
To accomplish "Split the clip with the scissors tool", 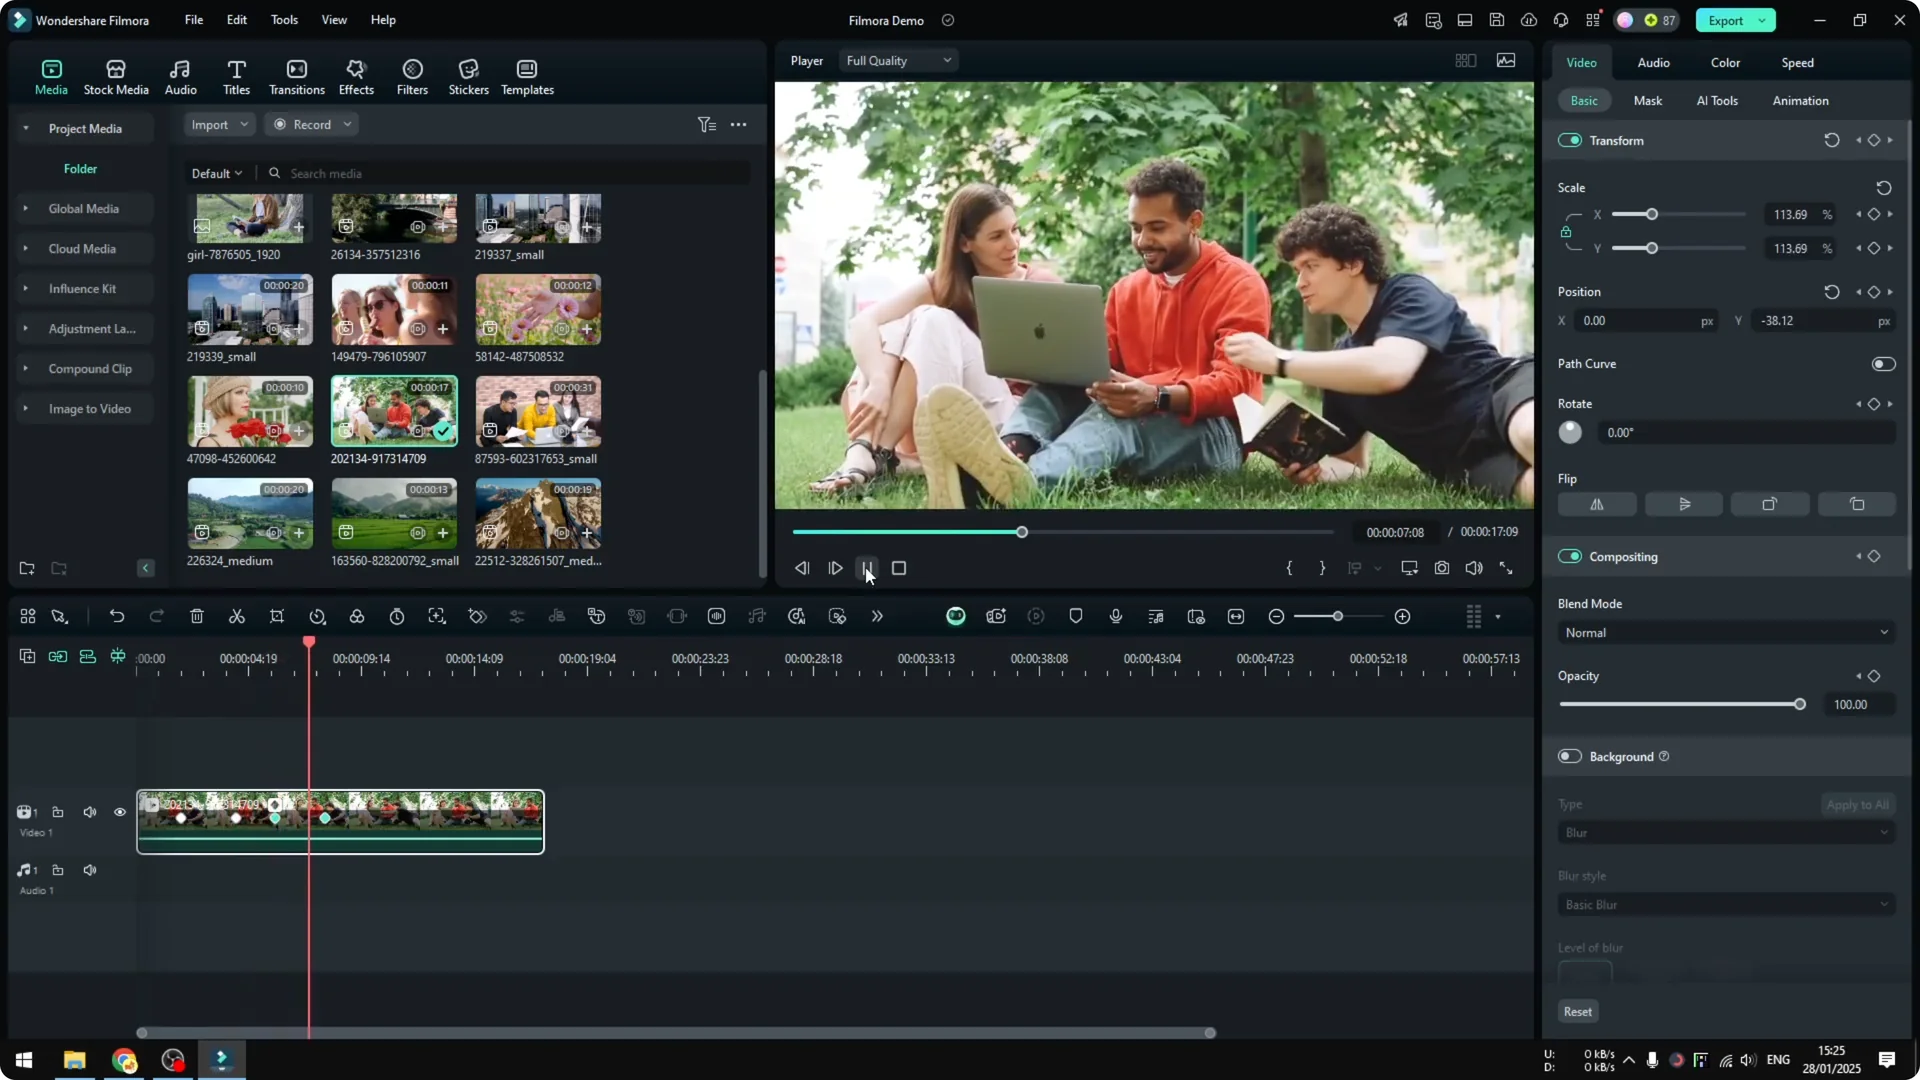I will (x=237, y=616).
